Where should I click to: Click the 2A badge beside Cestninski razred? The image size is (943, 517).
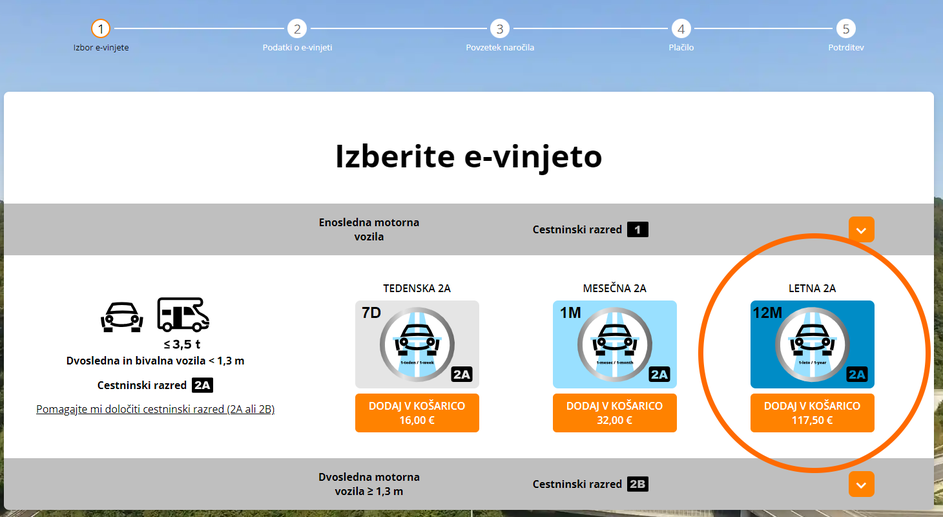point(203,385)
